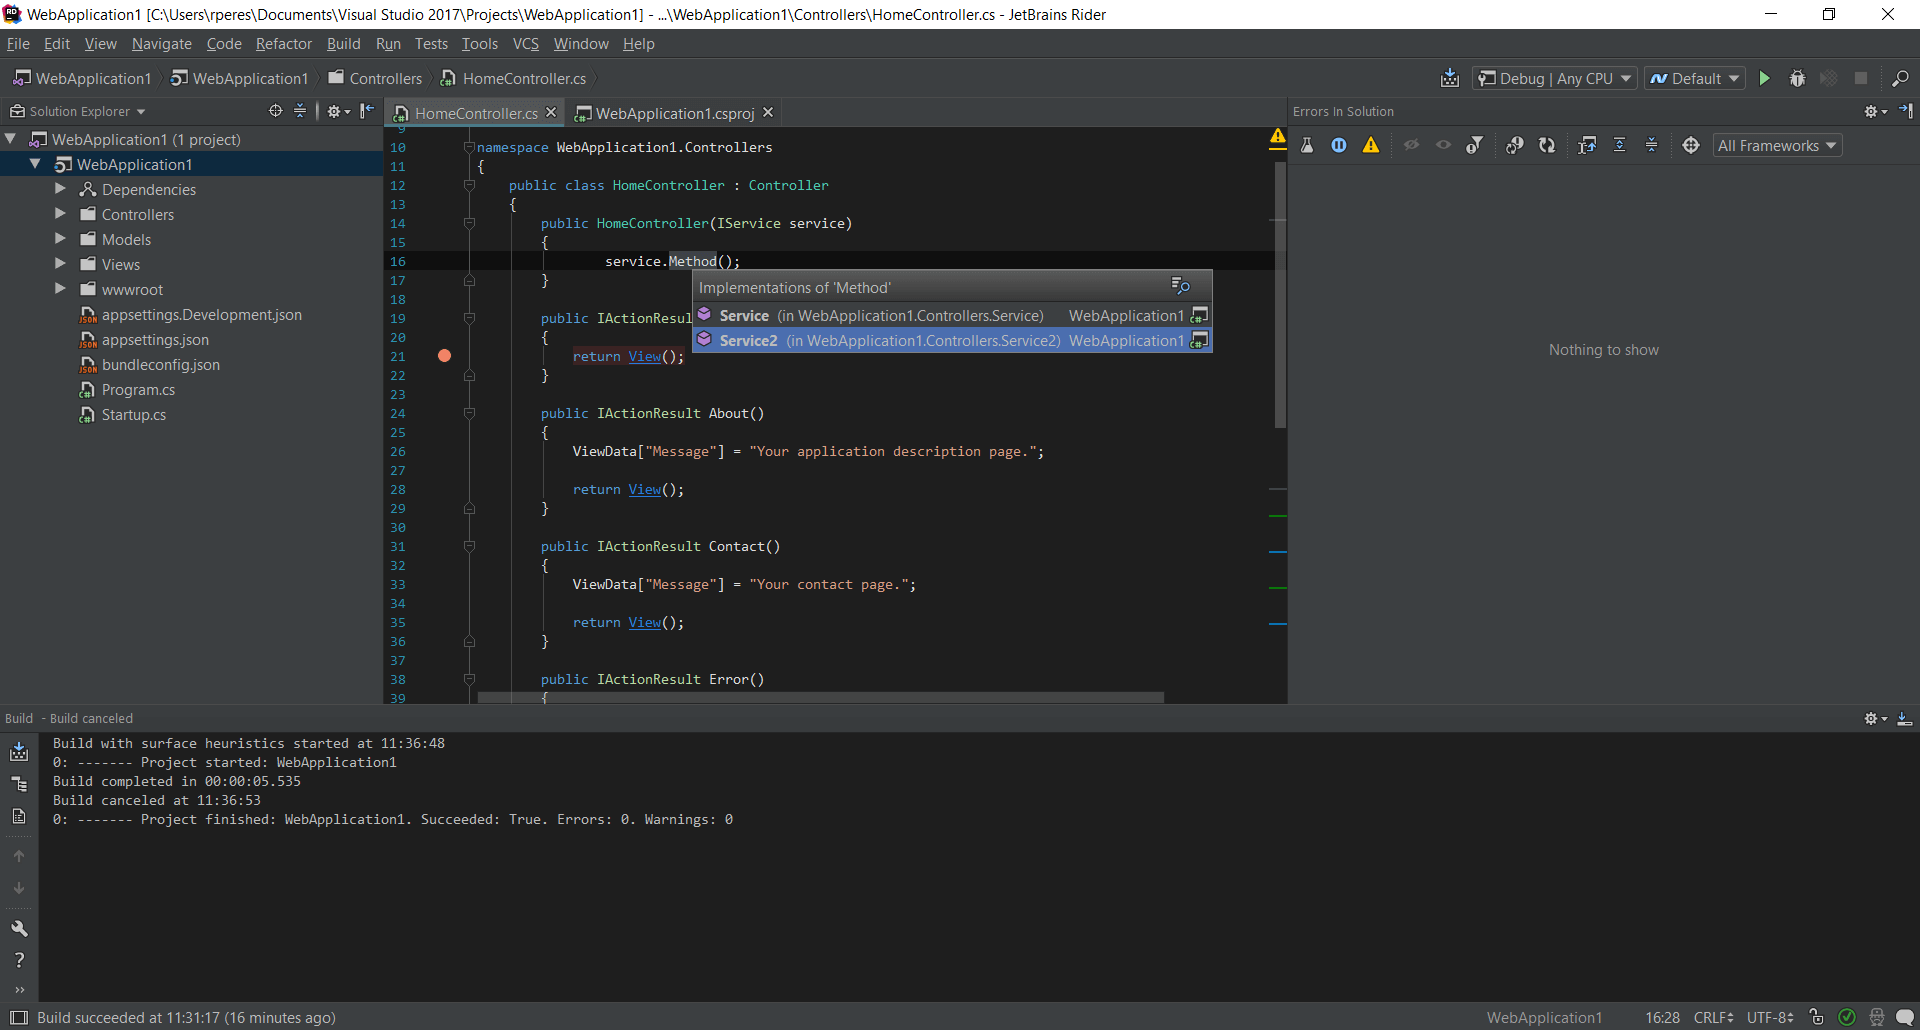Click the export errors icon in Errors panel

1587,145
